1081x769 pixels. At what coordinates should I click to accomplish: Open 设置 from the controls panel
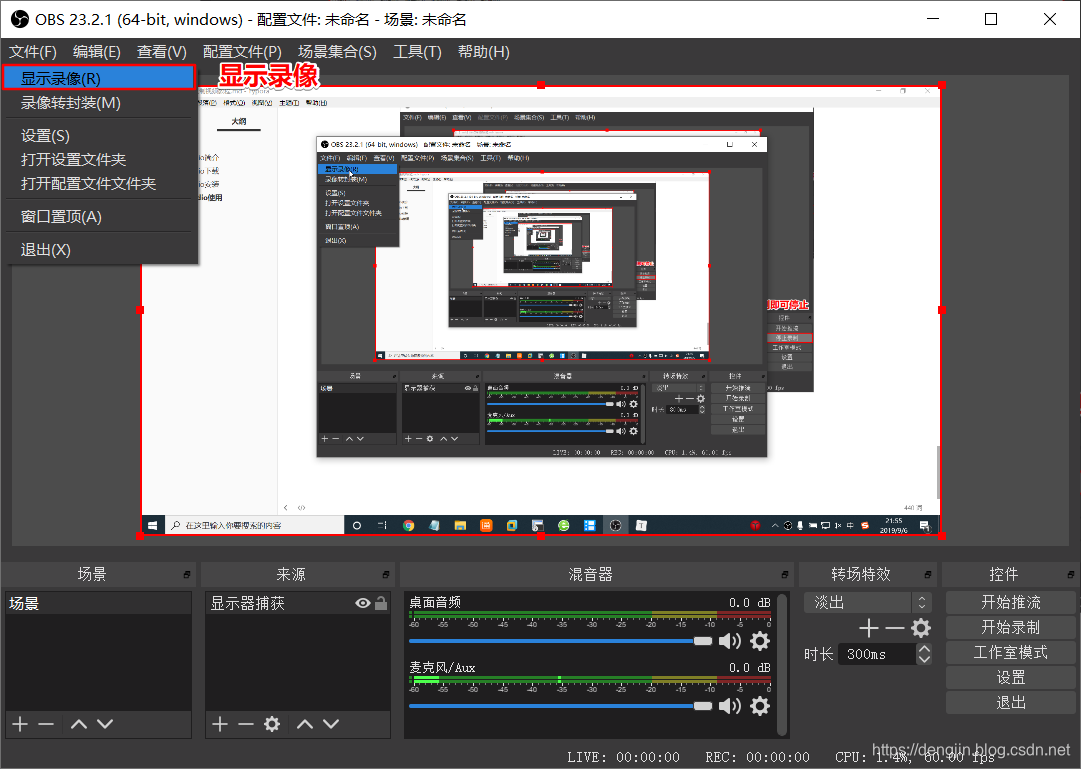[x=1011, y=677]
